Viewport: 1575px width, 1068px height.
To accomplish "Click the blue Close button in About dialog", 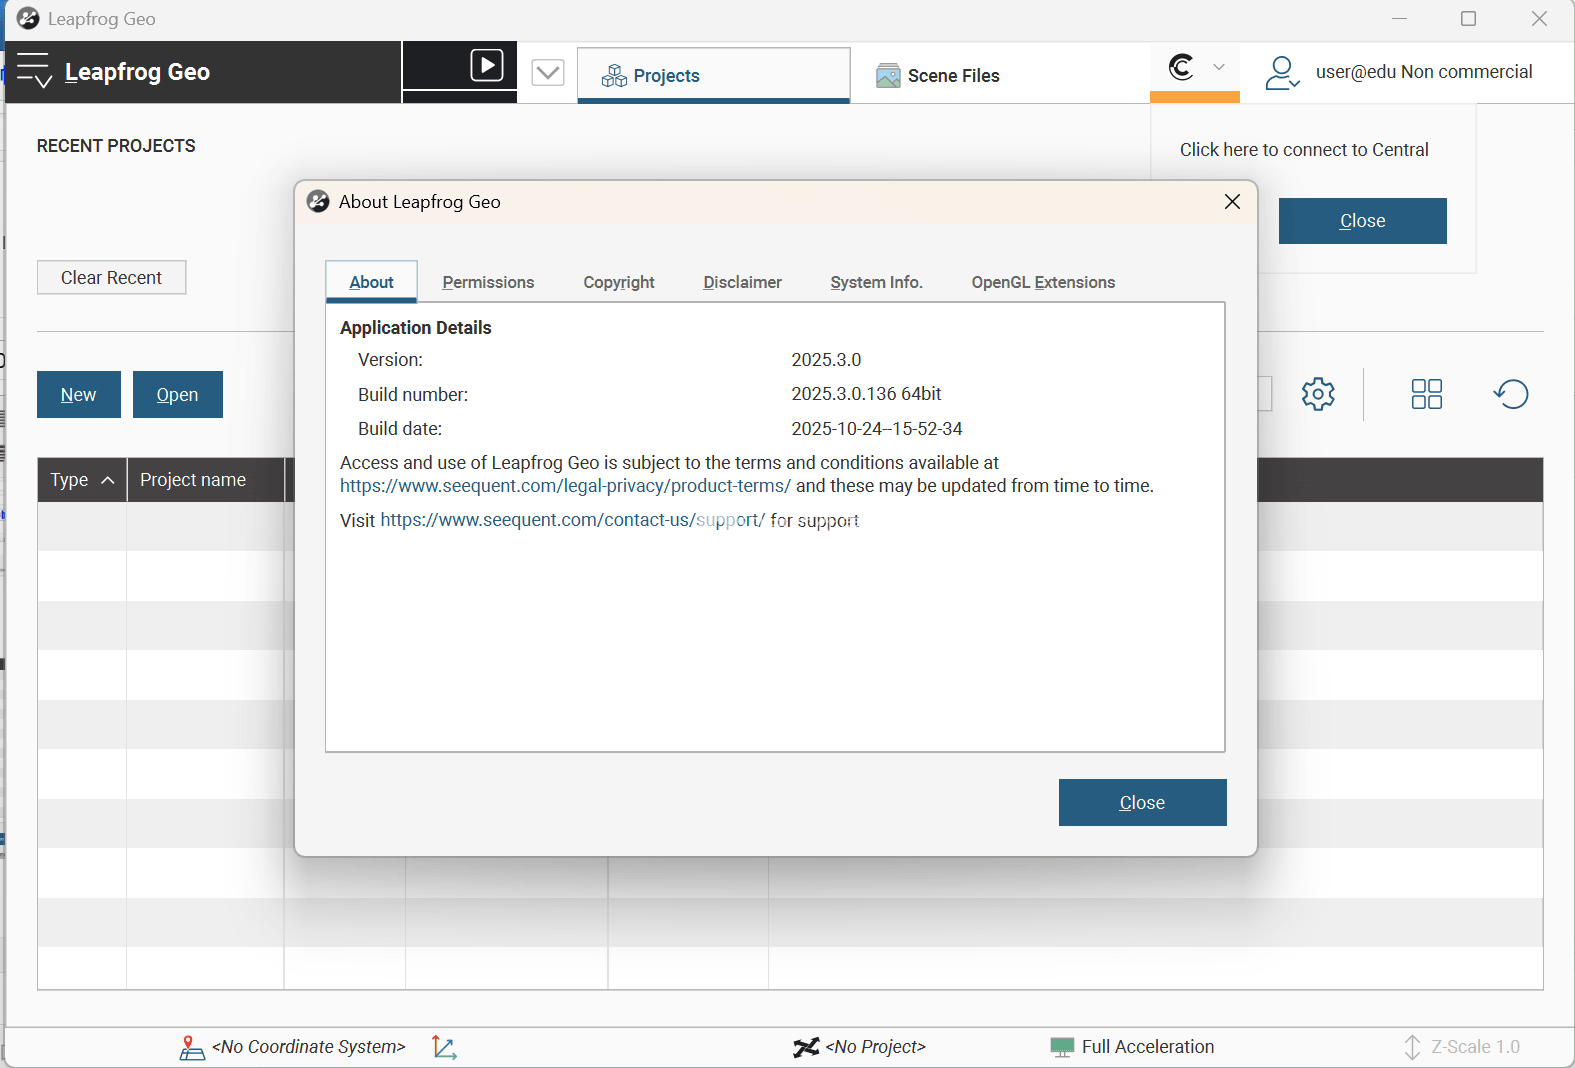I will [1142, 803].
